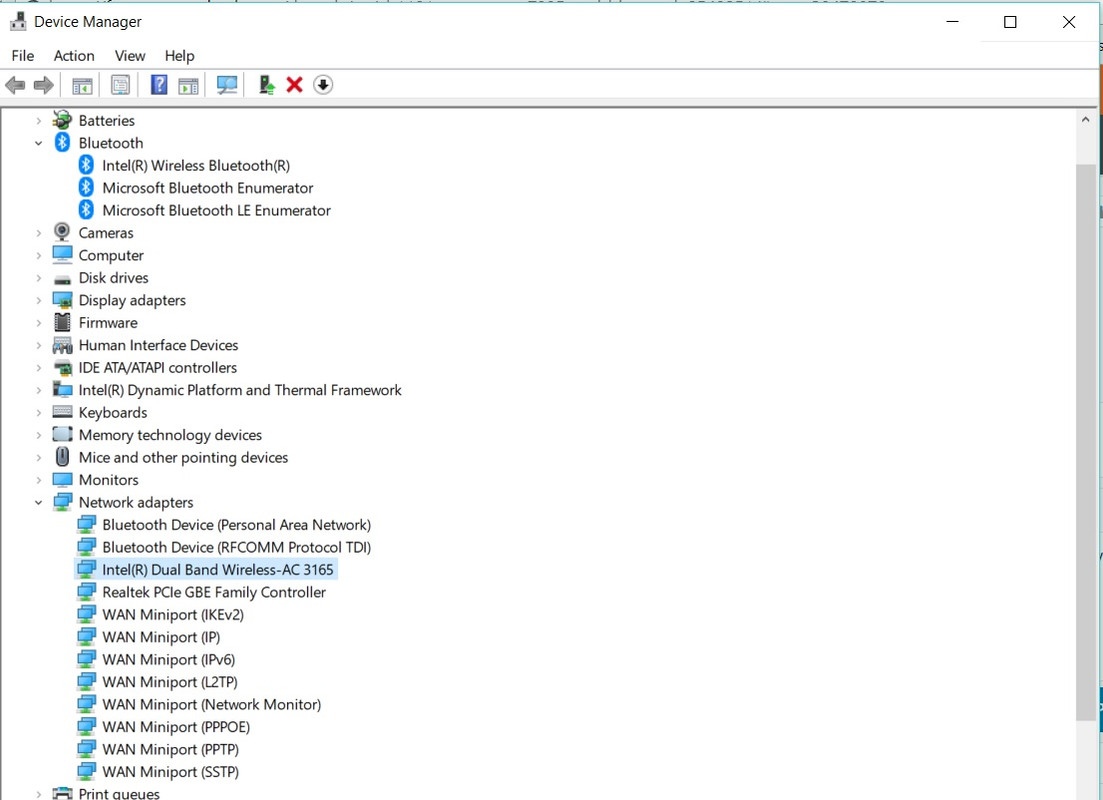This screenshot has width=1103, height=800.
Task: Select Realtek PCIe GBE Family Controller
Action: 214,592
